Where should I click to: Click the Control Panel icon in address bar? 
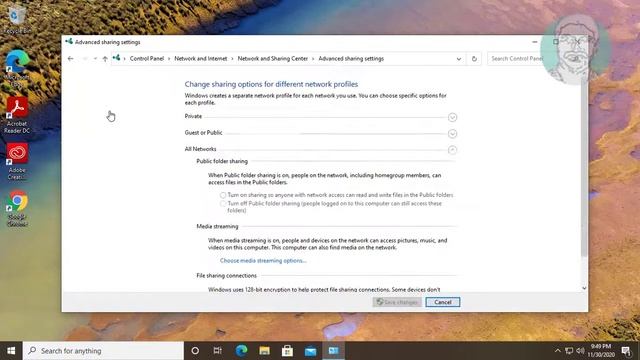point(117,58)
